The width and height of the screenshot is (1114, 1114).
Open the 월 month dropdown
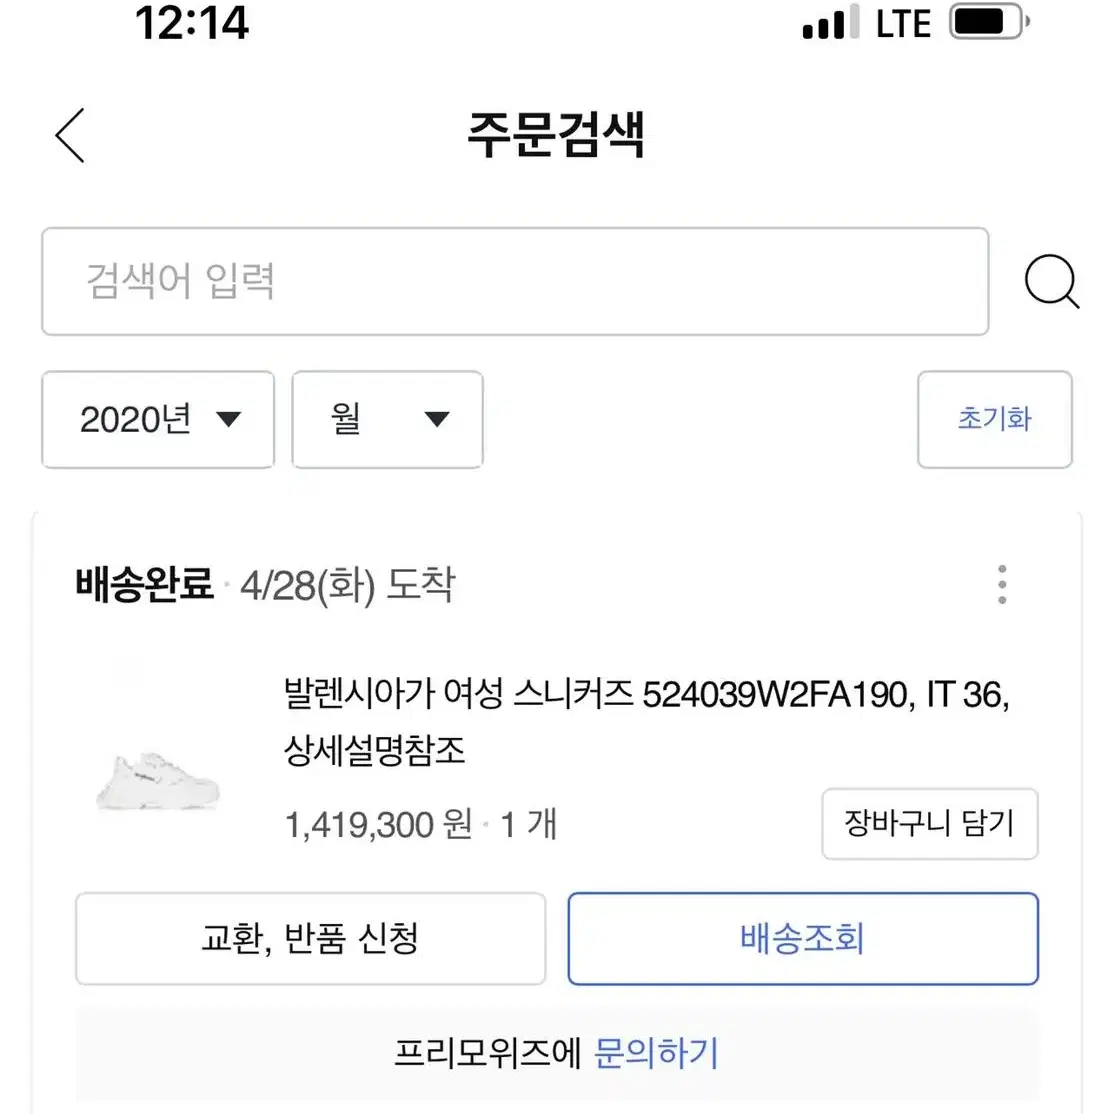click(x=388, y=419)
